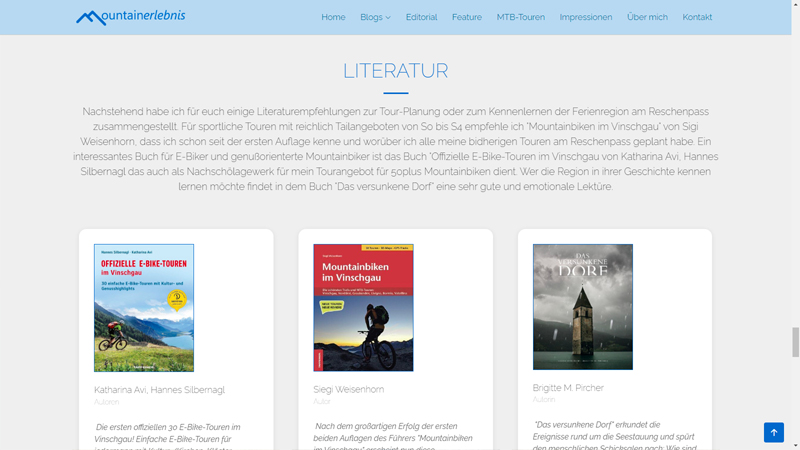This screenshot has width=800, height=450.
Task: Click the Mountainerlebnis logo
Action: [131, 17]
